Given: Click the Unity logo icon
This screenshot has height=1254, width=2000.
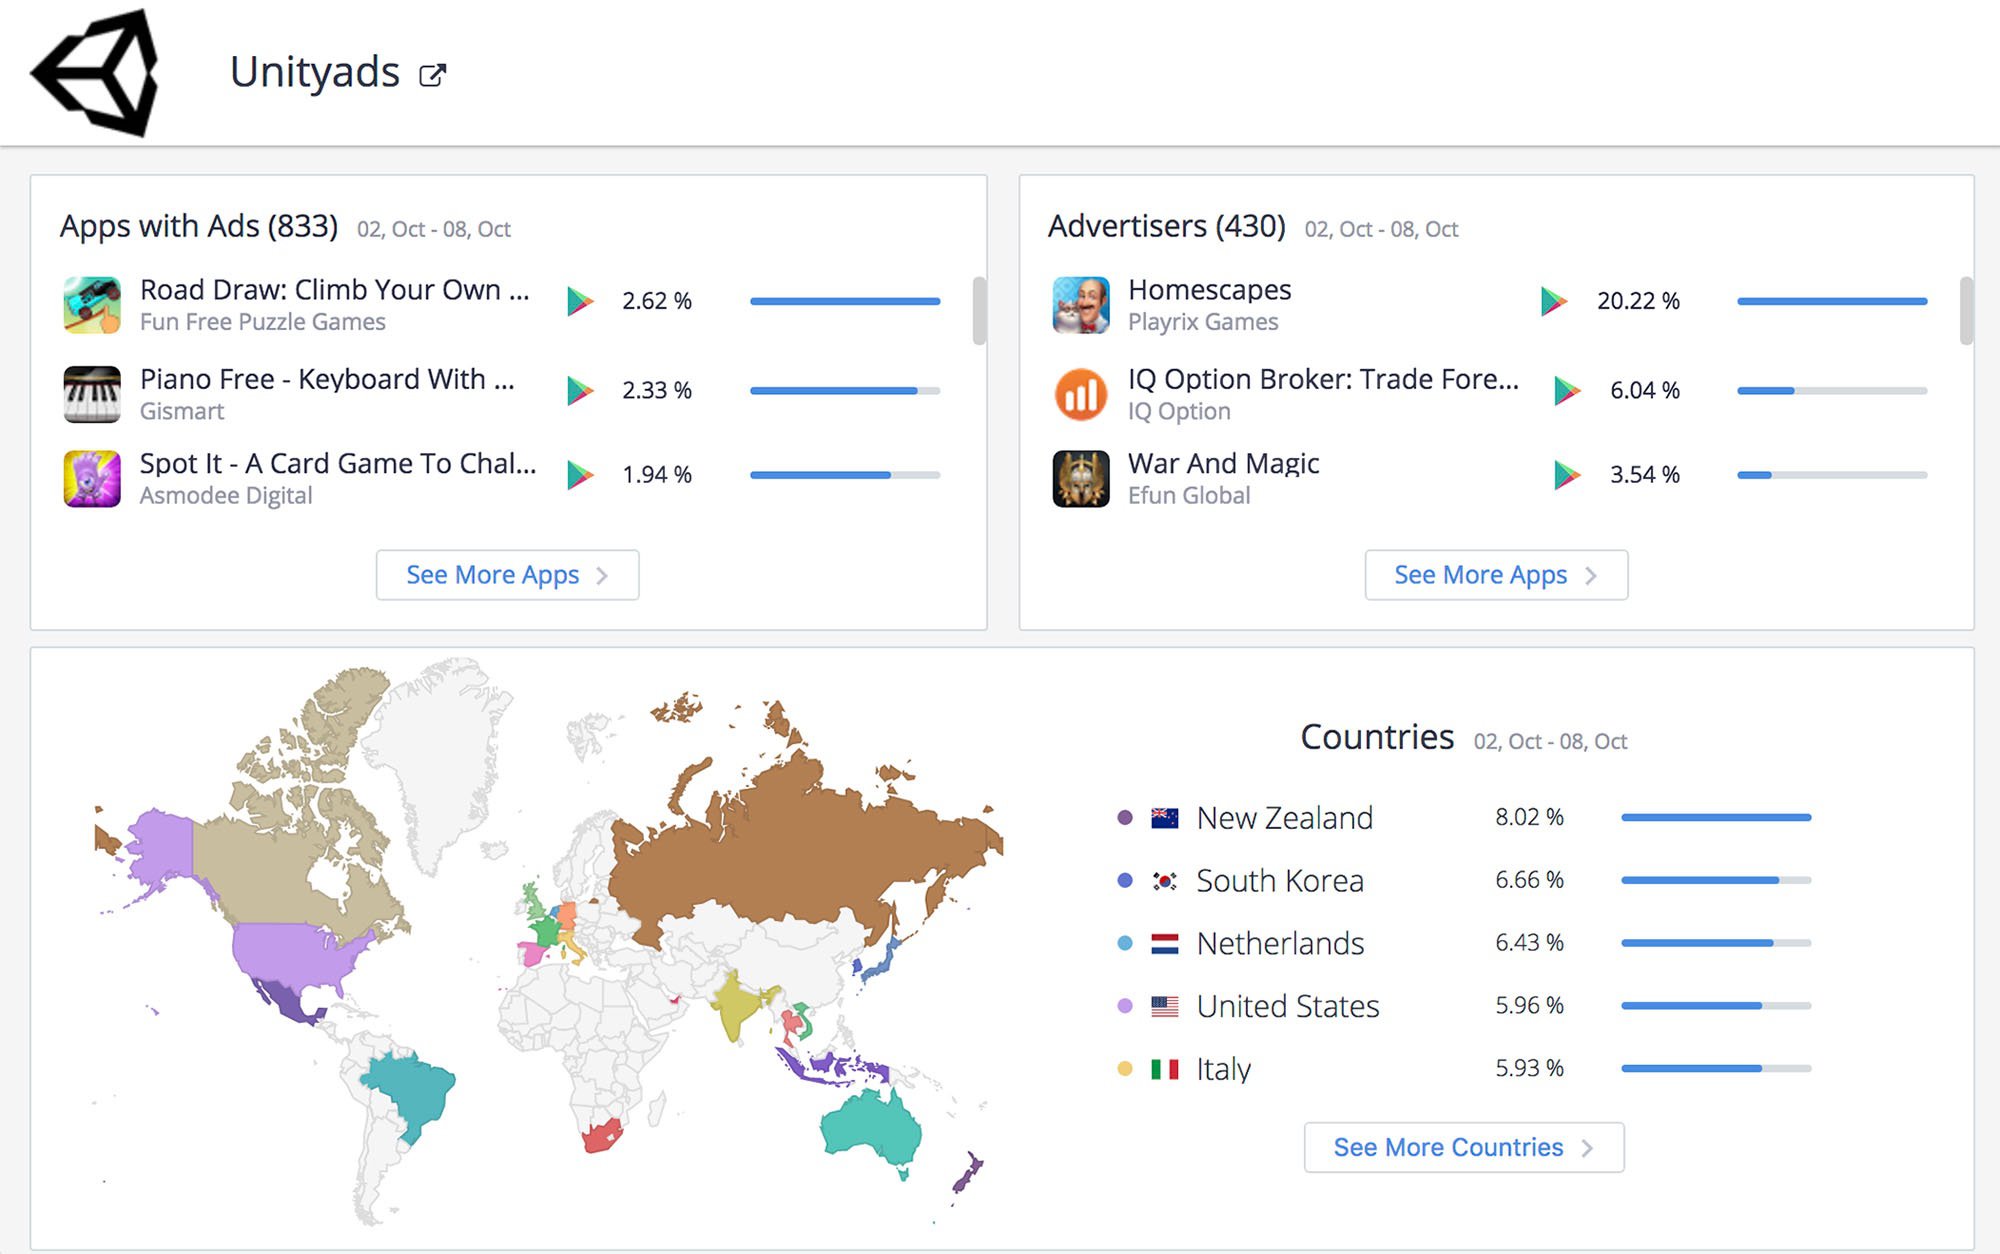Looking at the screenshot, I should 96,72.
